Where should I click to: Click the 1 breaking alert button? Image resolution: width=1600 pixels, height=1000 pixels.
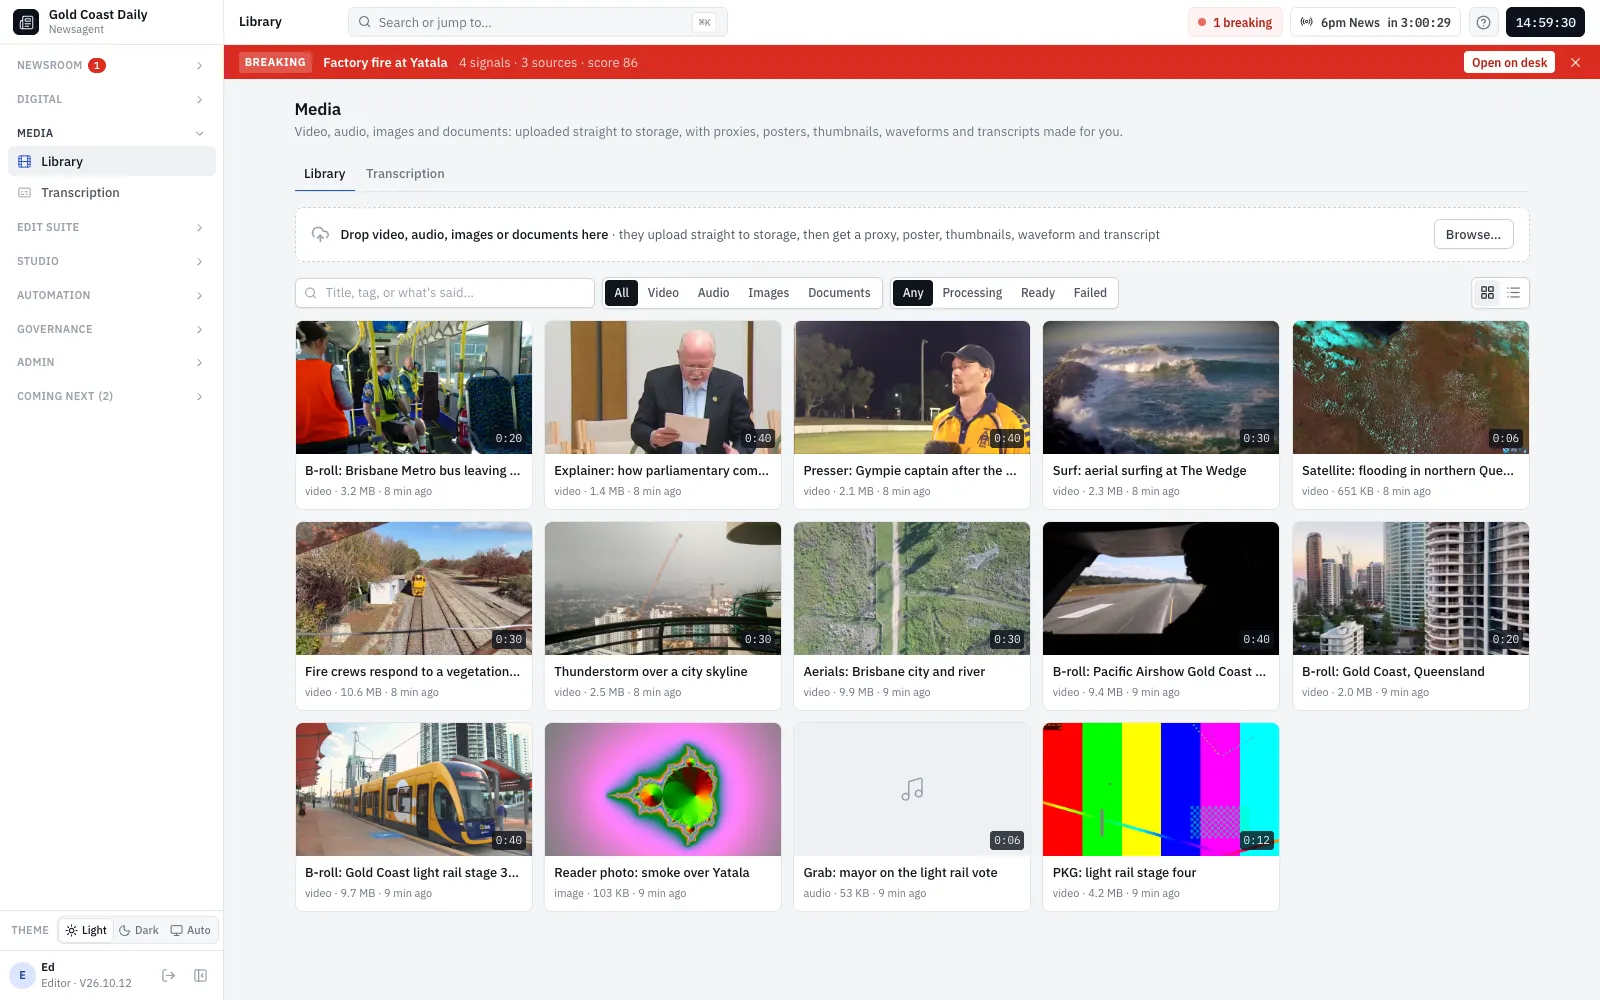1236,22
